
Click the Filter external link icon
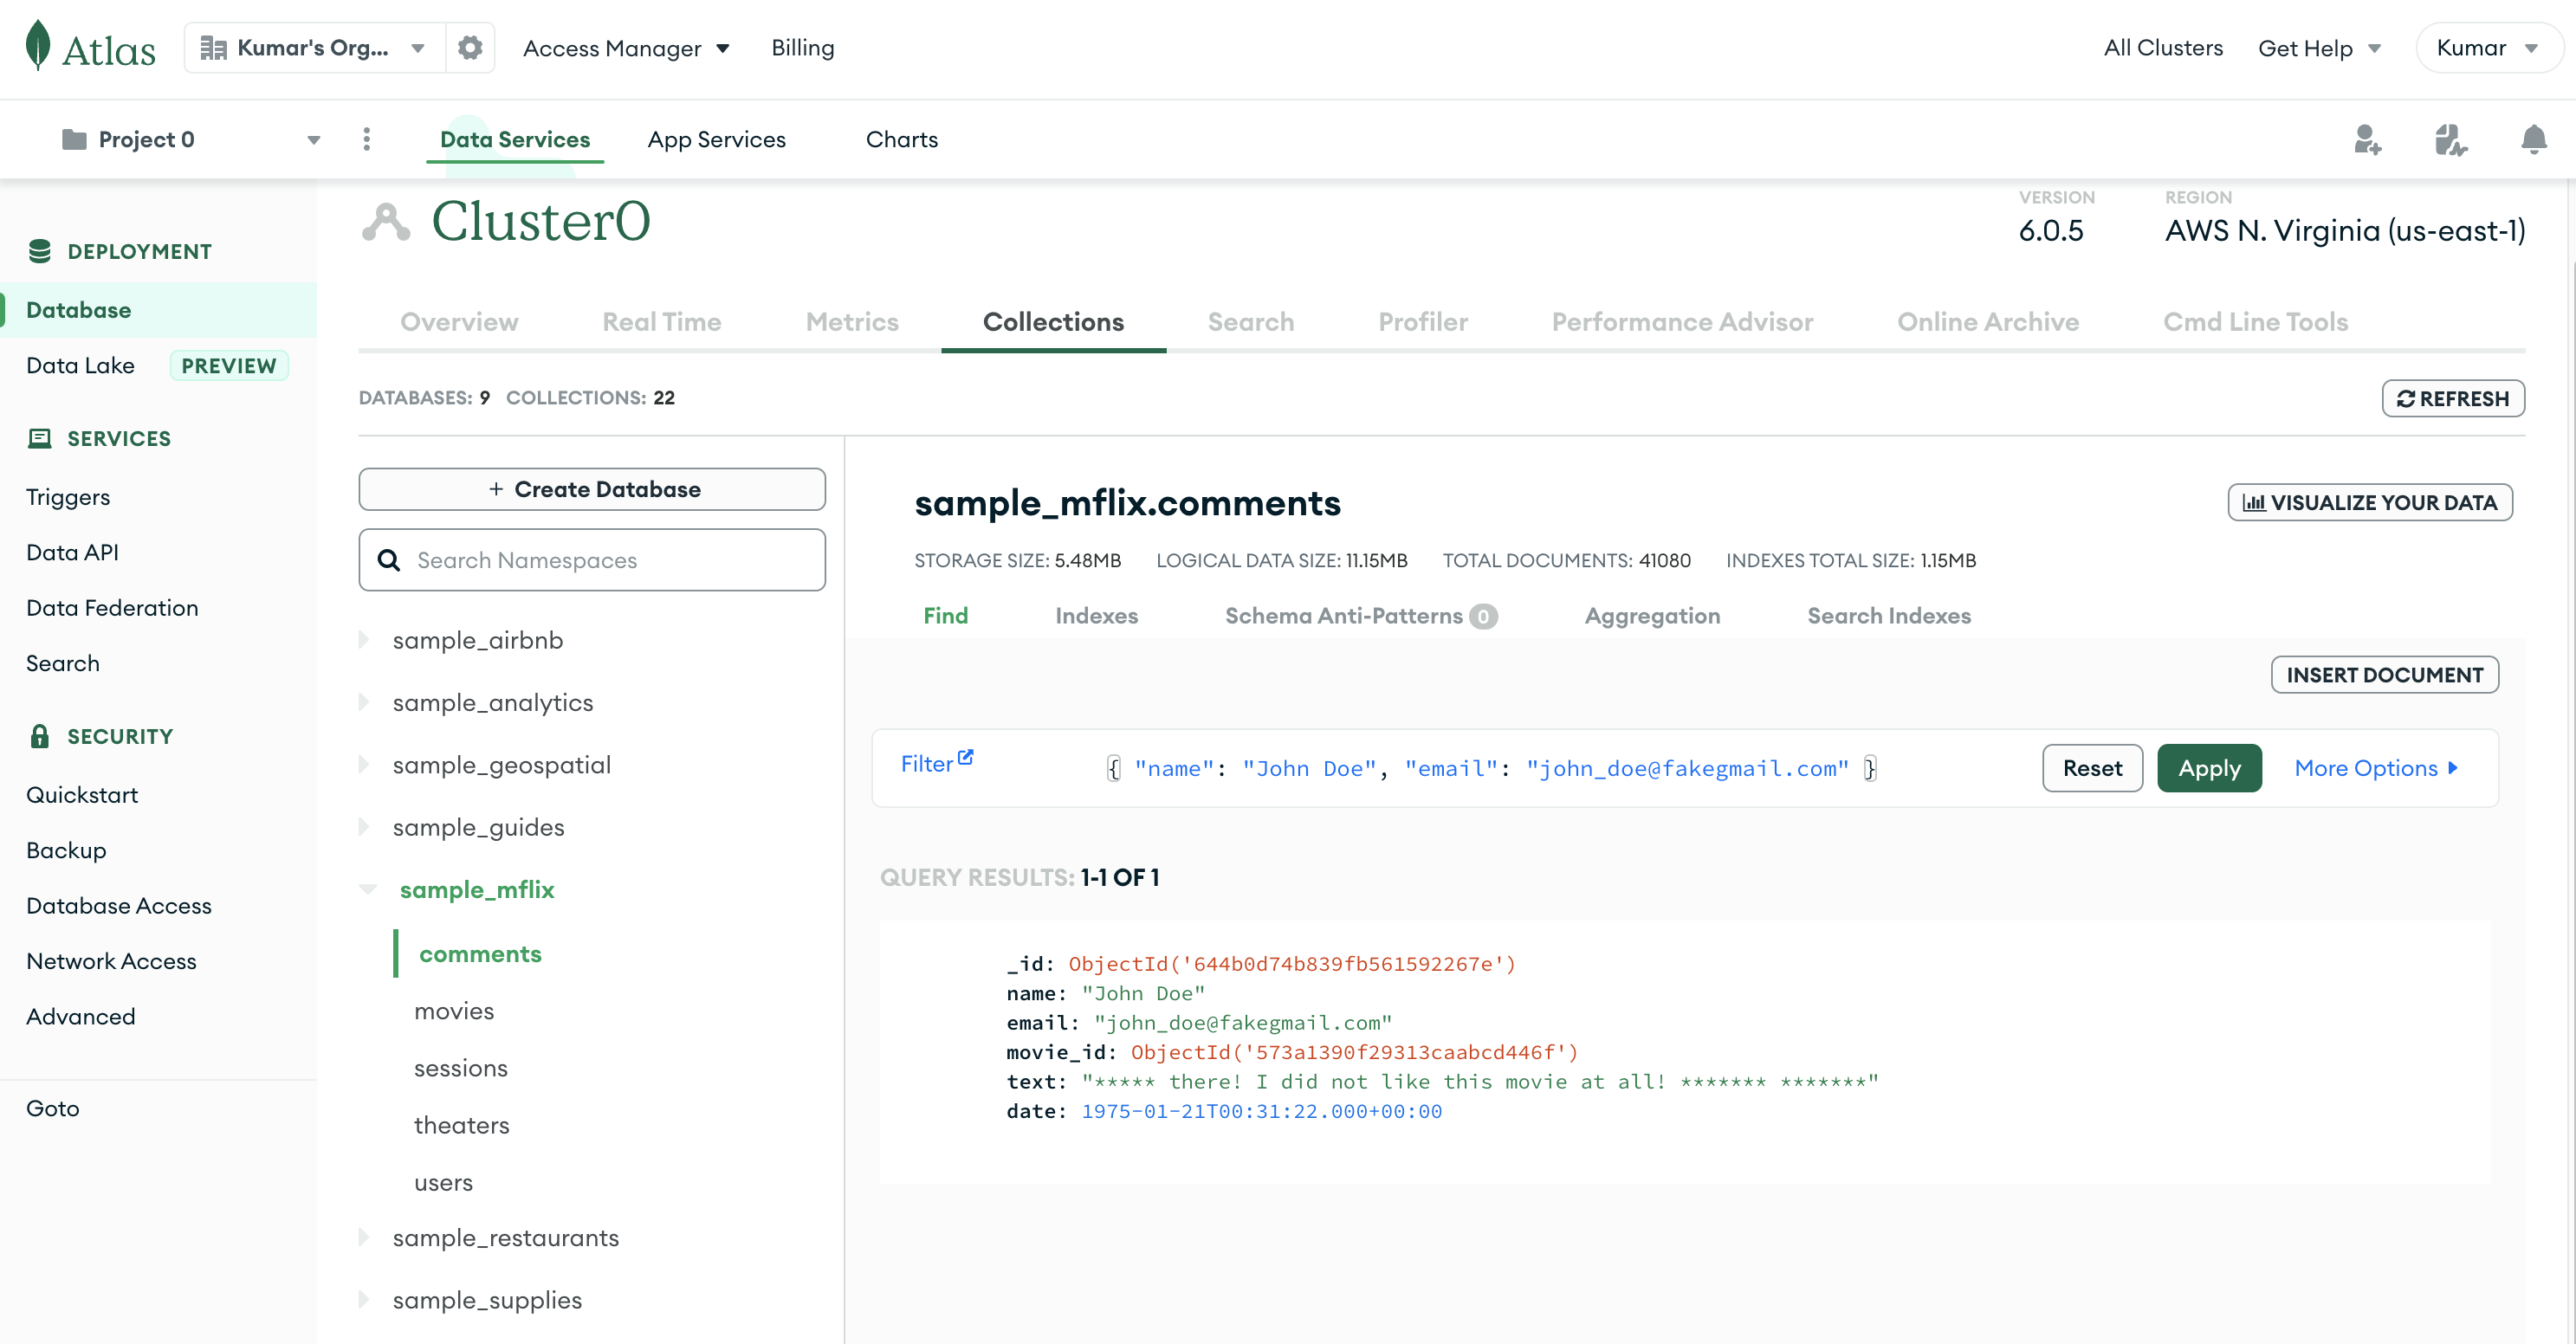(965, 757)
